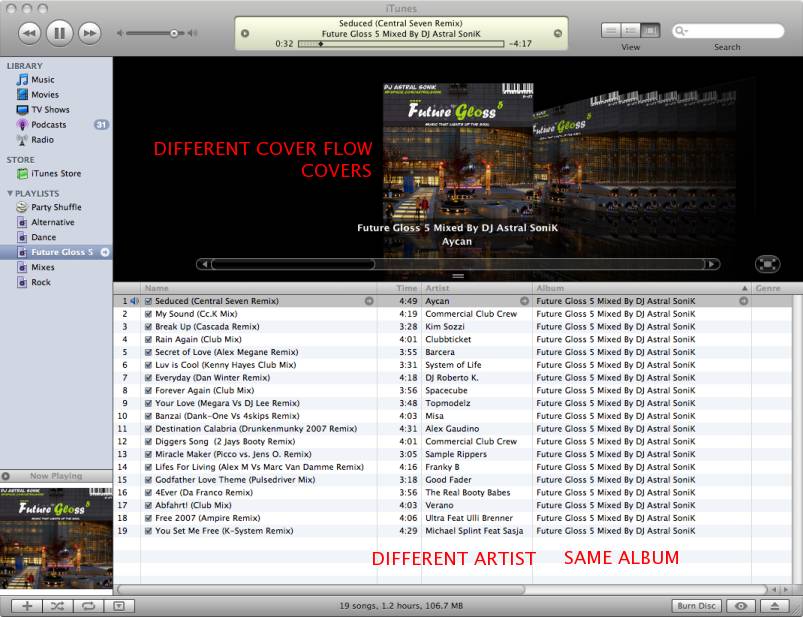Switch to Cover Flow view
The image size is (803, 617).
pyautogui.click(x=650, y=31)
